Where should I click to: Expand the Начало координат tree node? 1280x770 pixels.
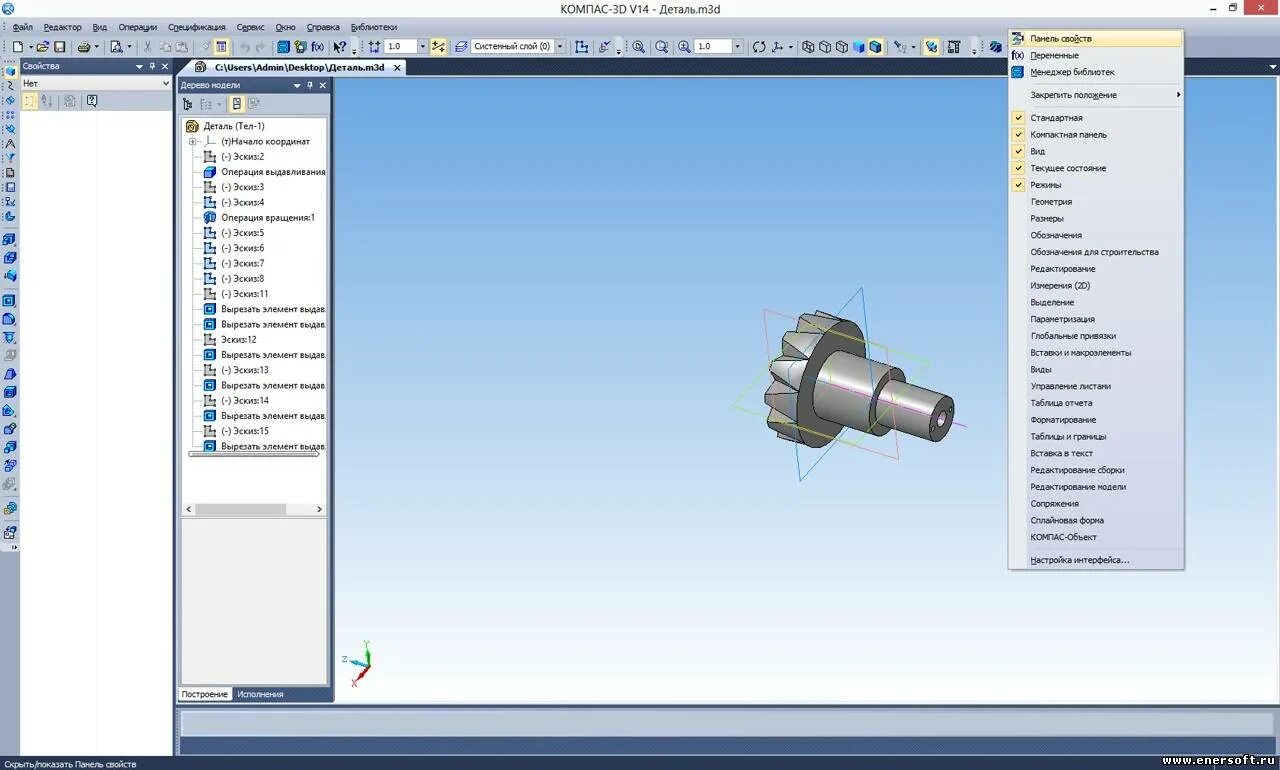tap(192, 142)
